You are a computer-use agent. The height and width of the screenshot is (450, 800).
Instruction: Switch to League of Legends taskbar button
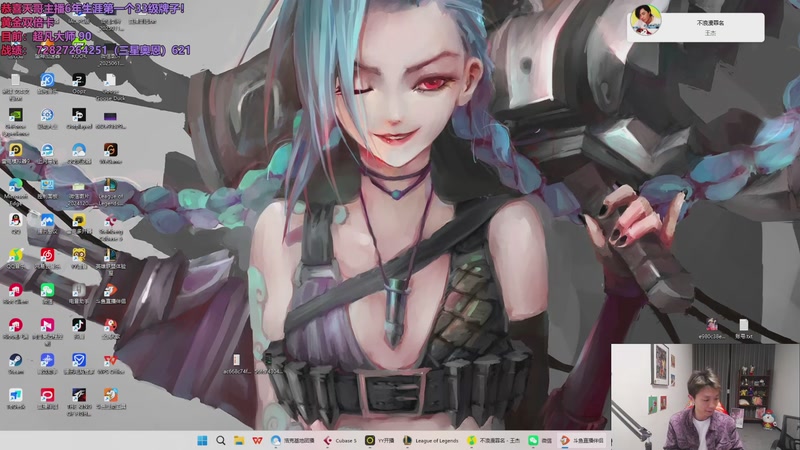(x=431, y=440)
